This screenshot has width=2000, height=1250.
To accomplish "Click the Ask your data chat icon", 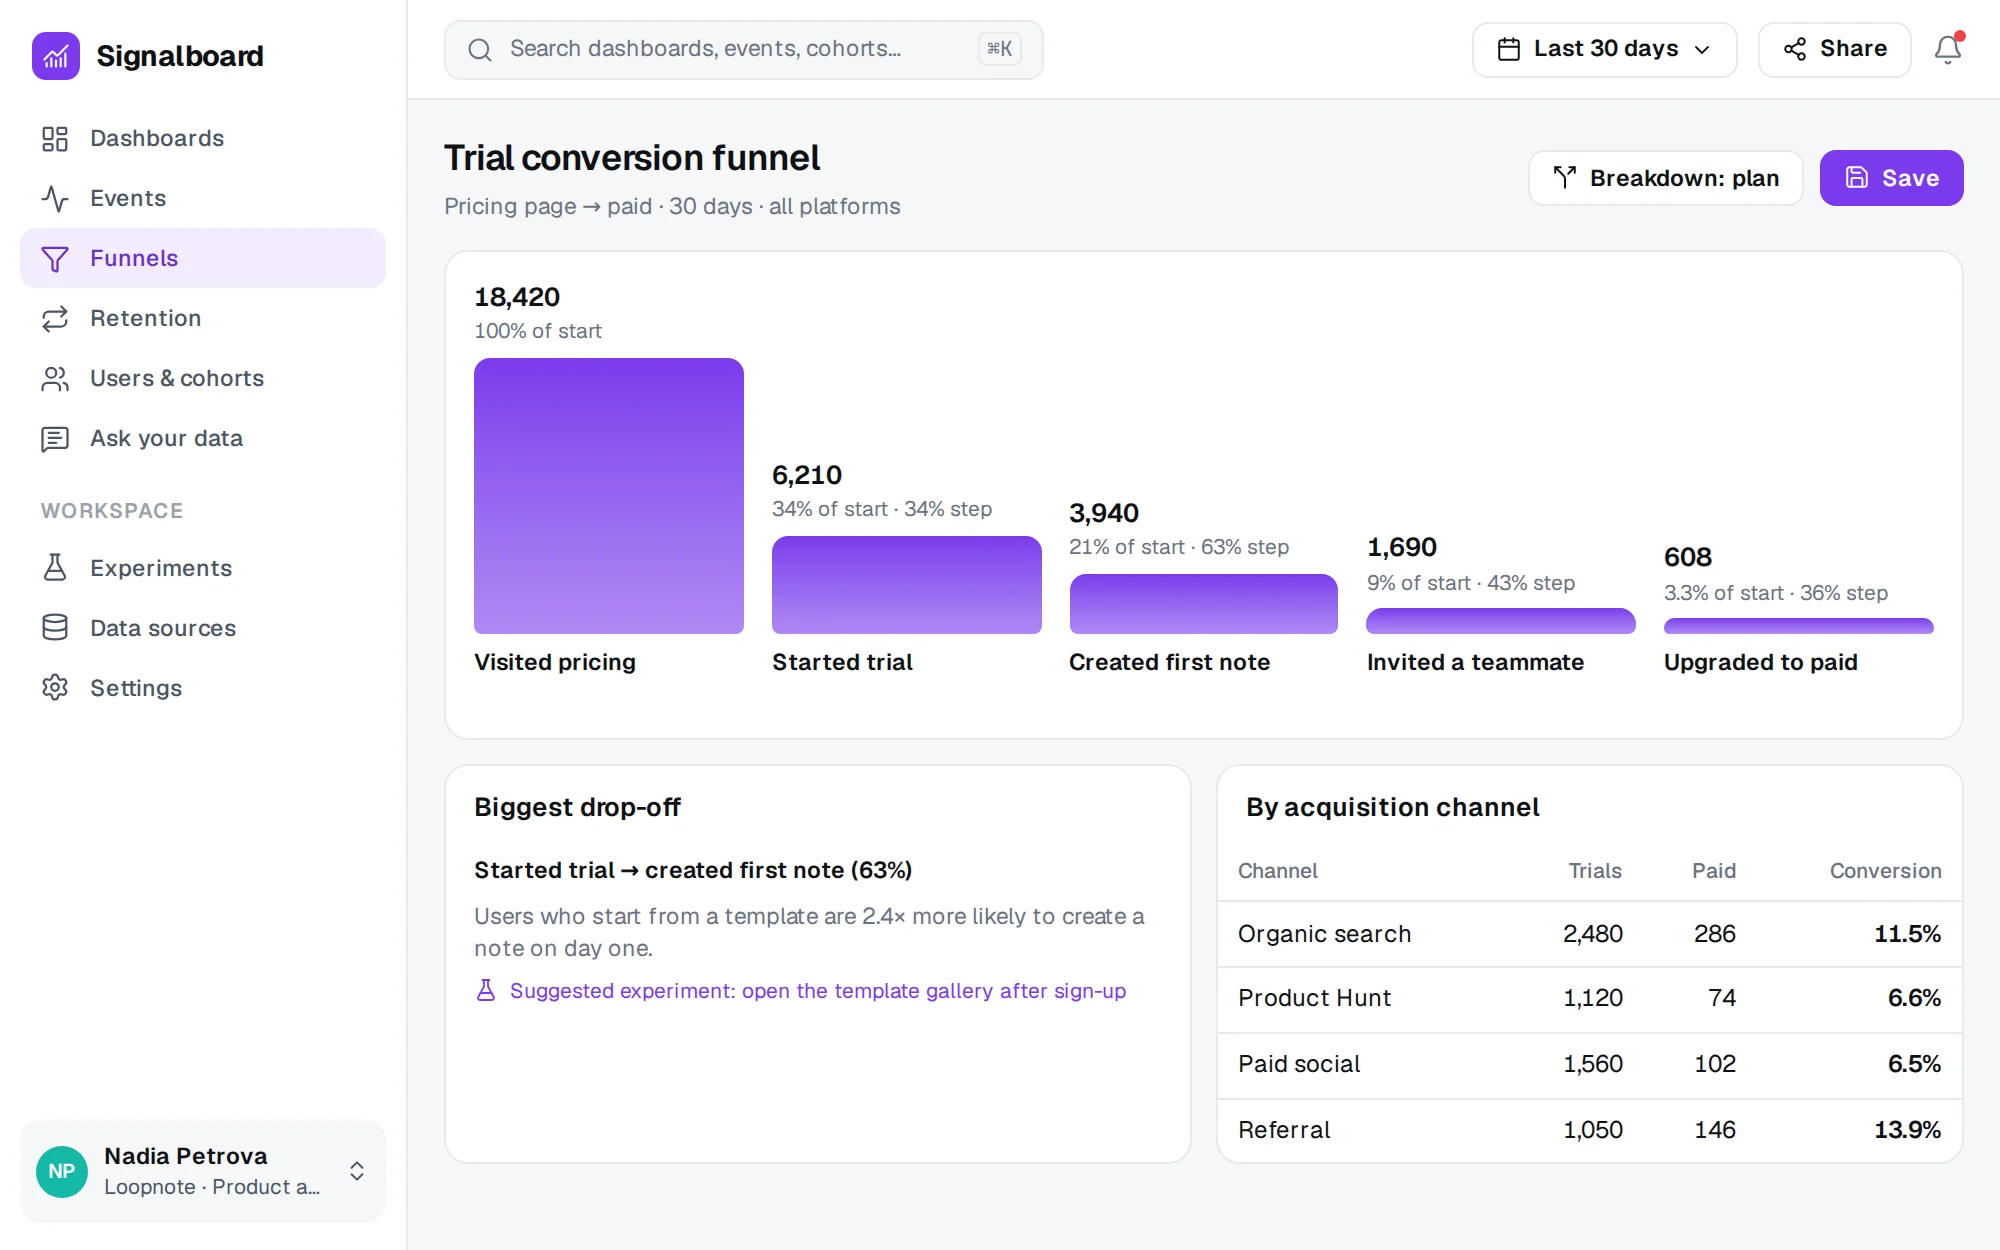I will [x=55, y=439].
